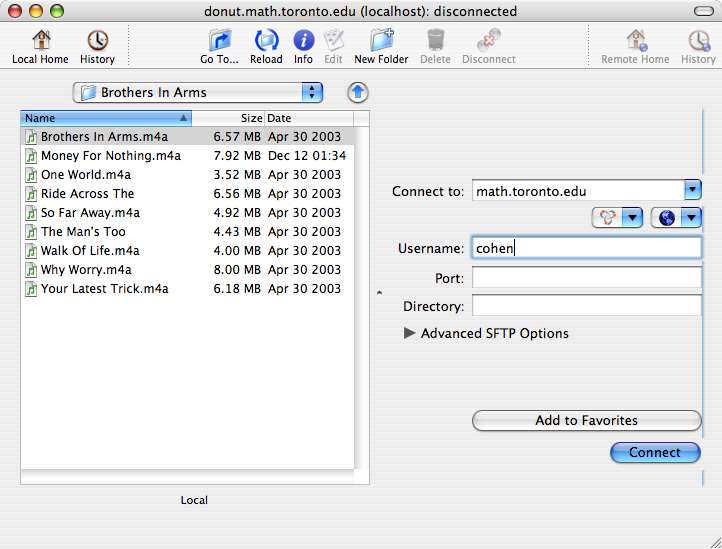This screenshot has width=722, height=549.
Task: Select Walk Of Life.m4a
Action: point(188,251)
